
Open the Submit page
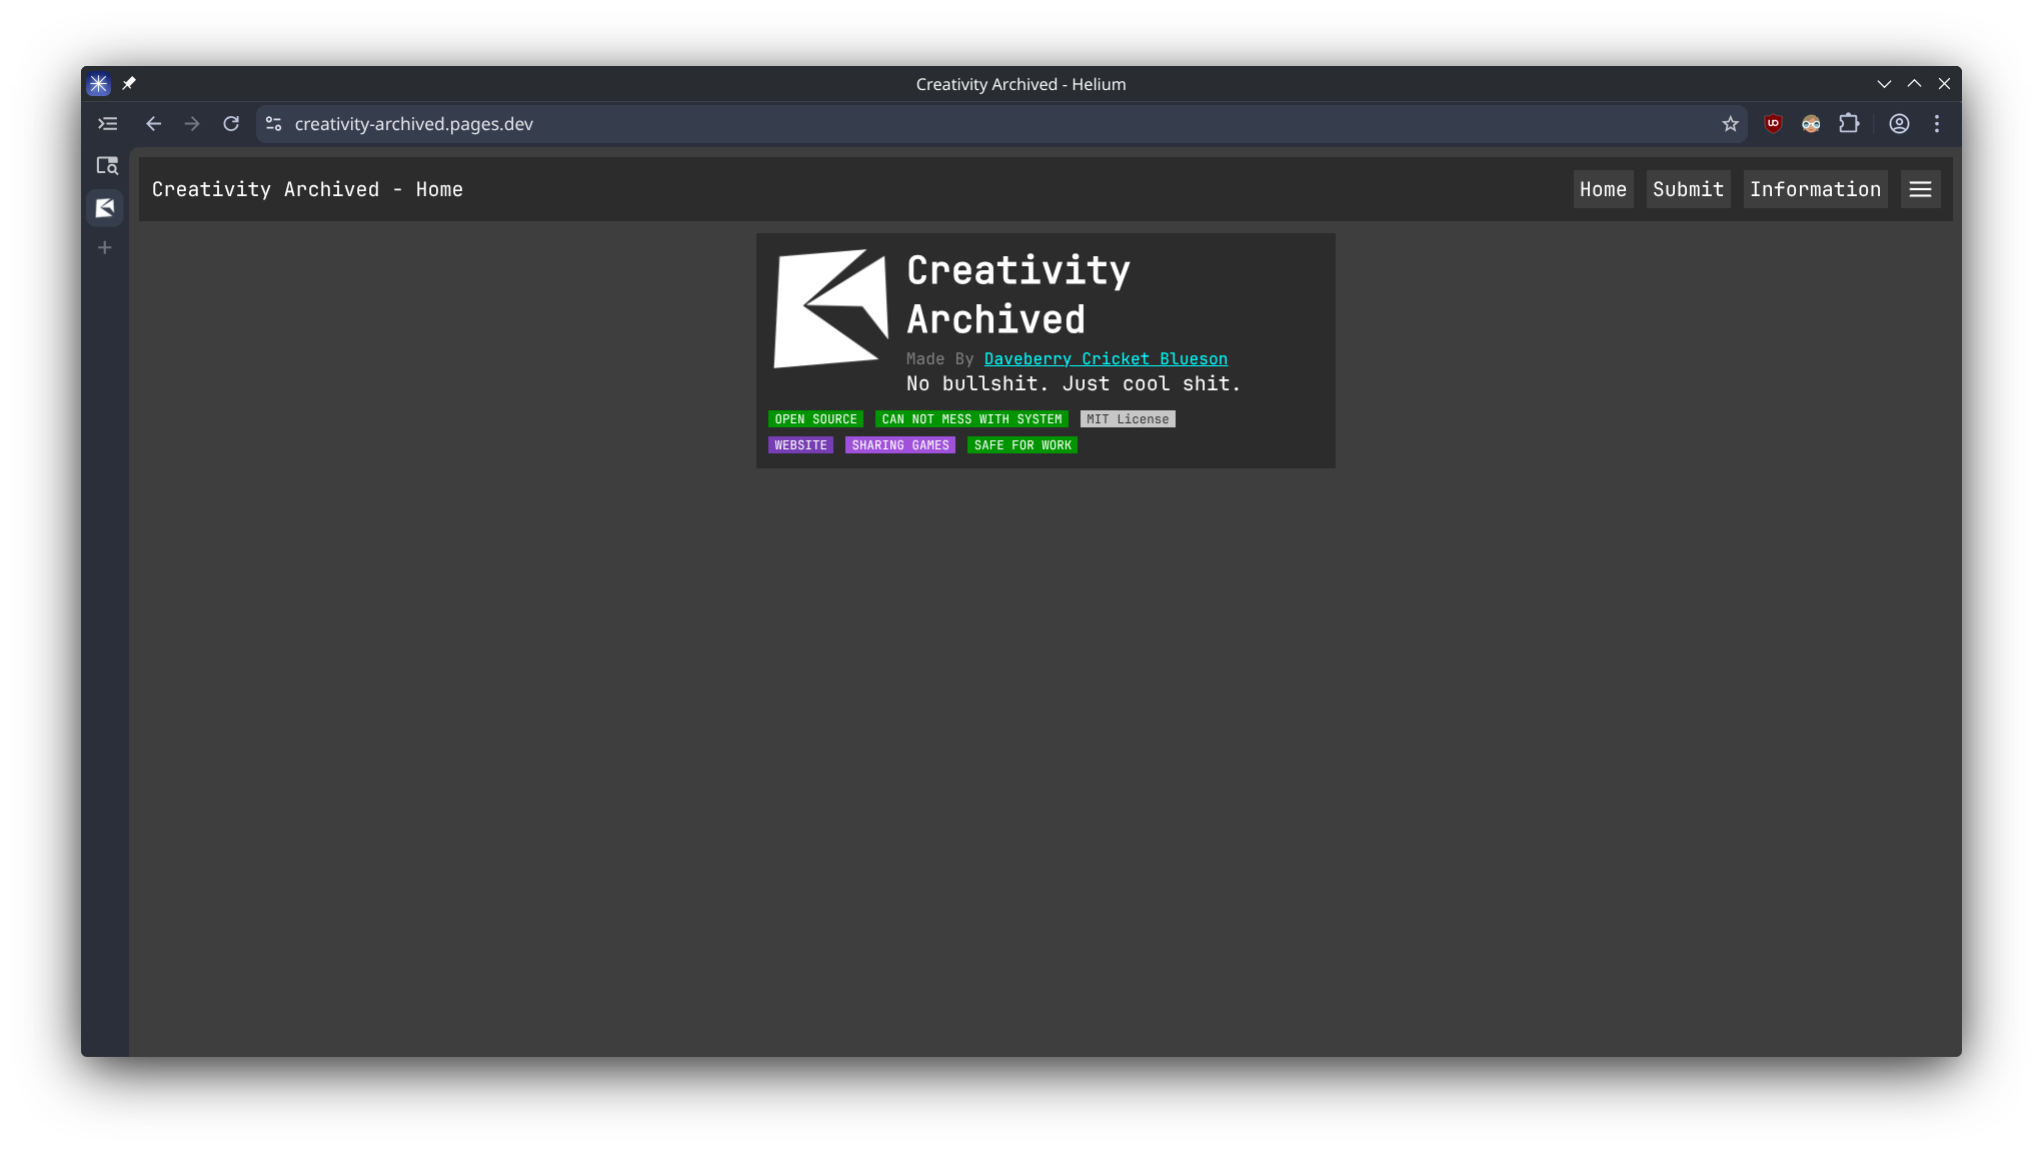click(x=1687, y=189)
